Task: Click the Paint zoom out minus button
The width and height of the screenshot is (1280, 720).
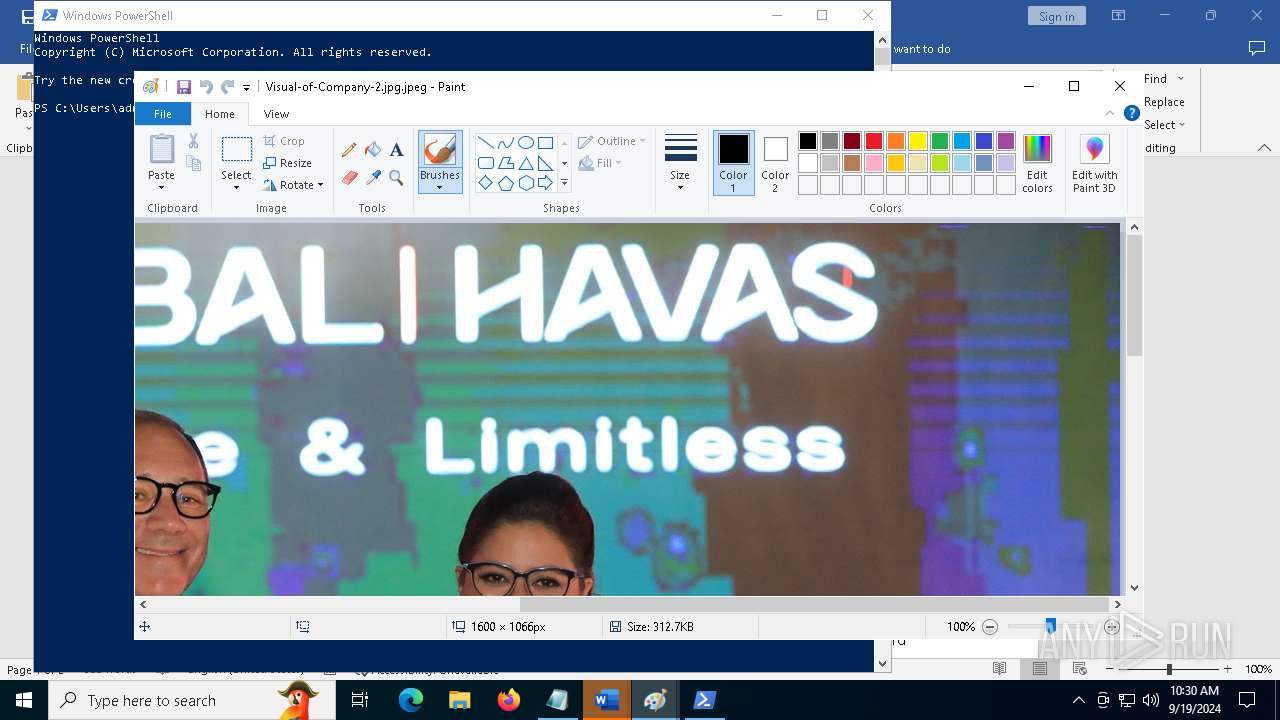Action: (990, 627)
